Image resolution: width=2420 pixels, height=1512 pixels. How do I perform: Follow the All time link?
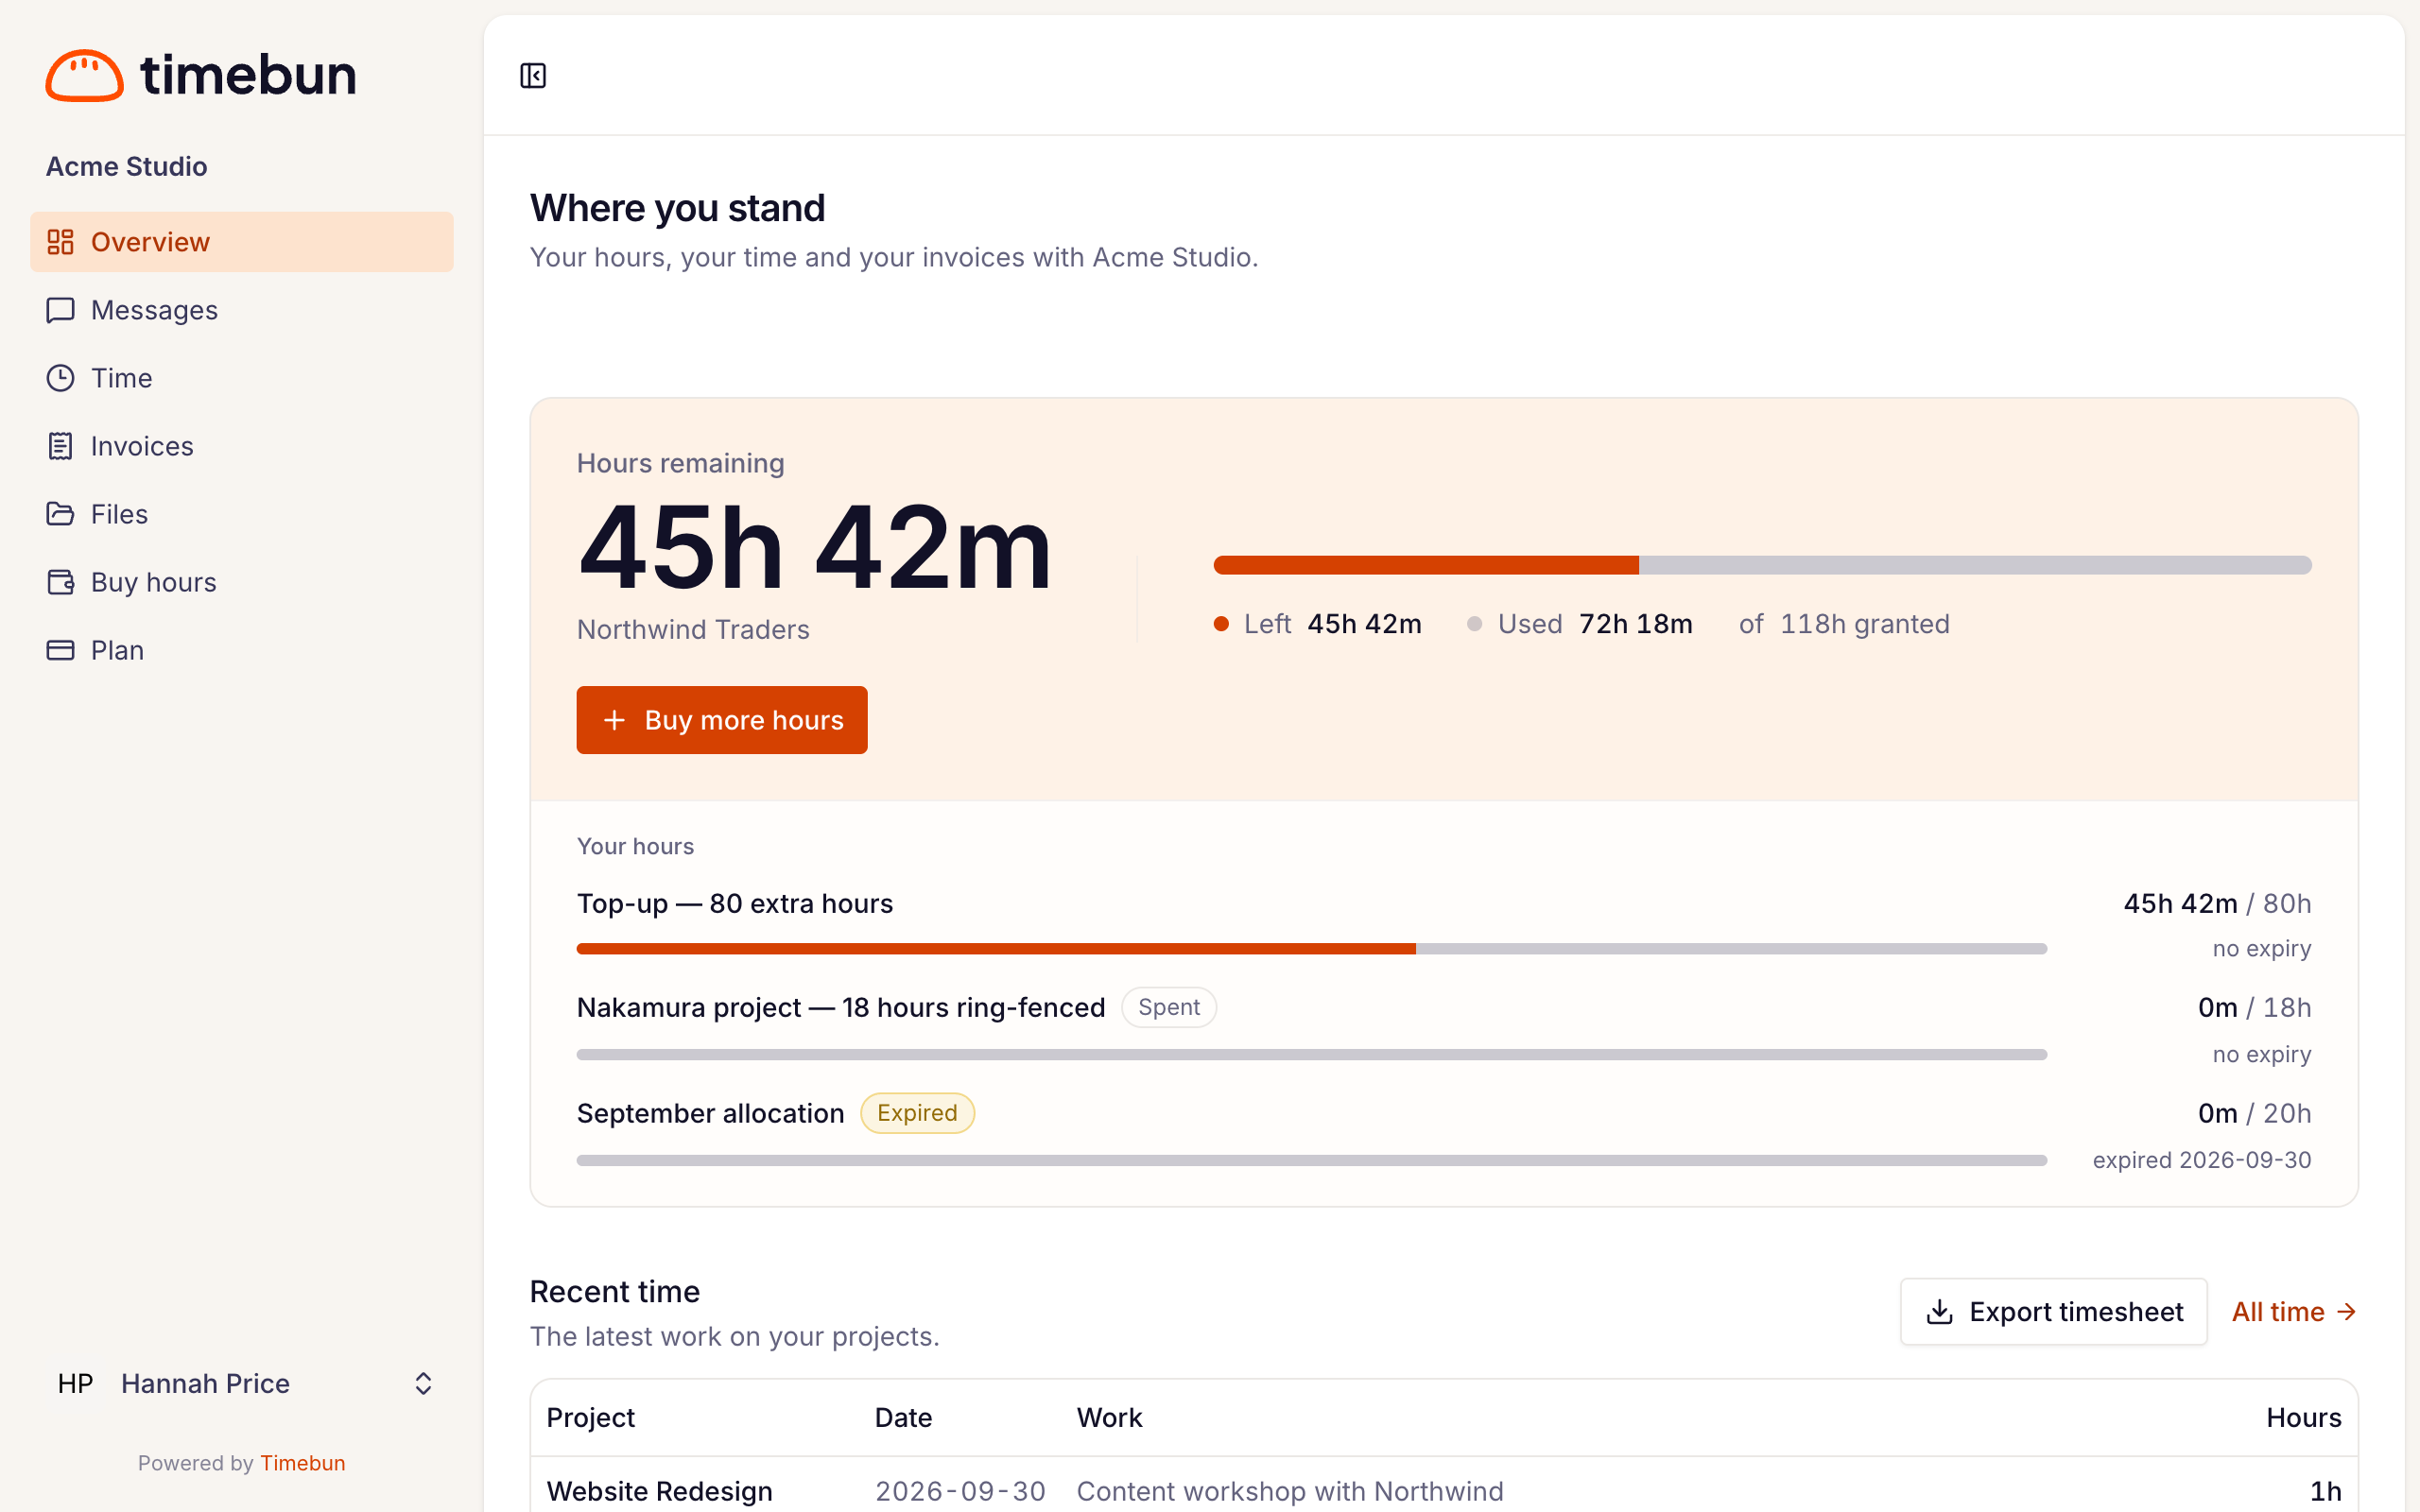(2295, 1312)
